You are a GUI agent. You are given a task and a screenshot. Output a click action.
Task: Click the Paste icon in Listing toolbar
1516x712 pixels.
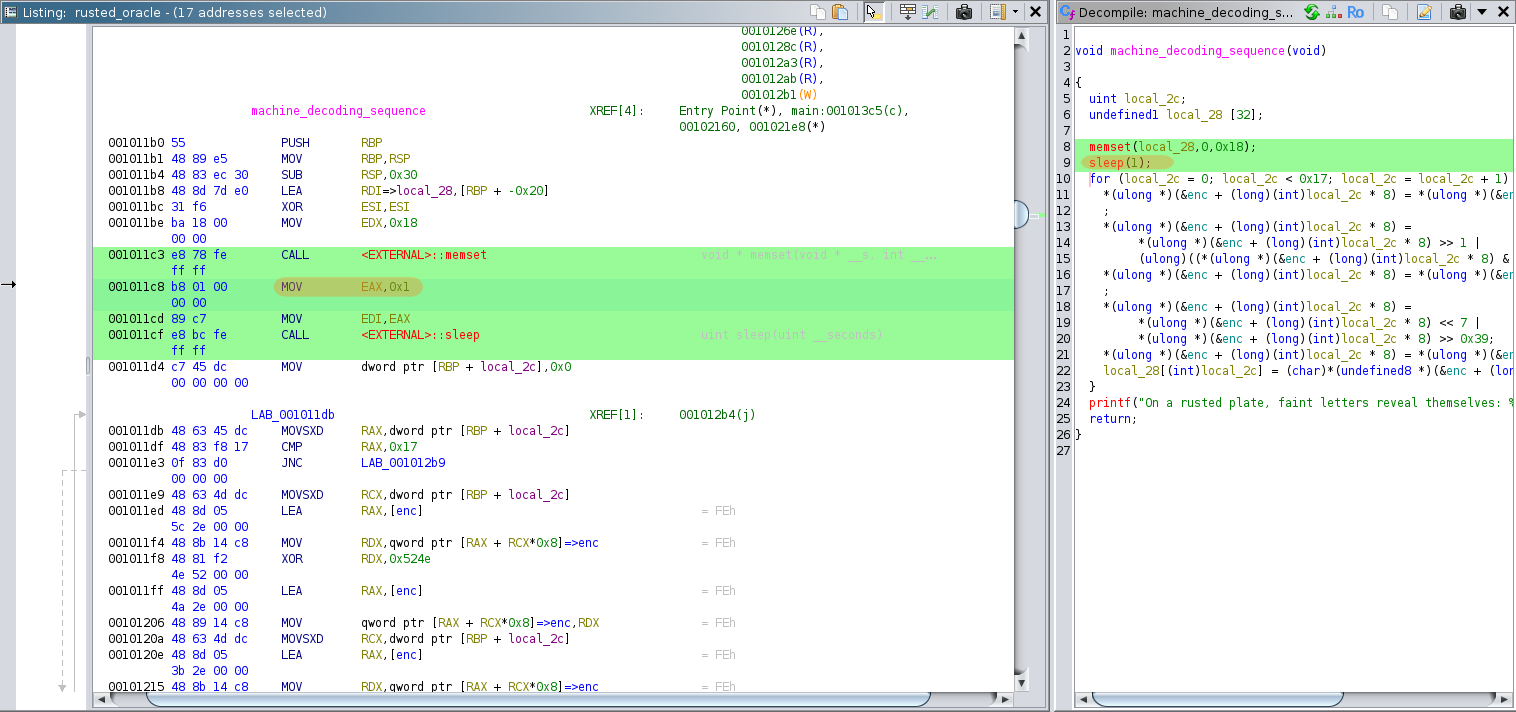[x=841, y=12]
